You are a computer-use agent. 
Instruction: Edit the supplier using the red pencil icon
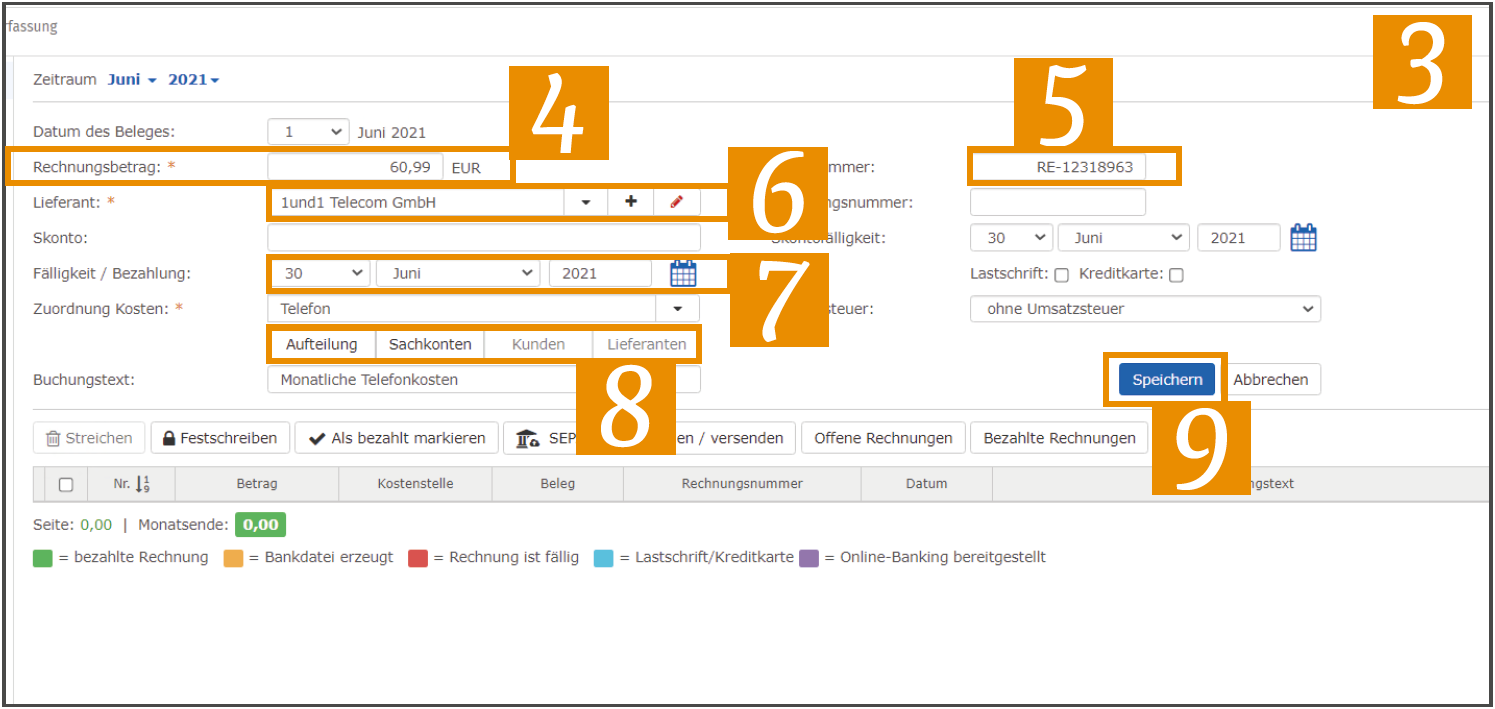click(x=677, y=202)
